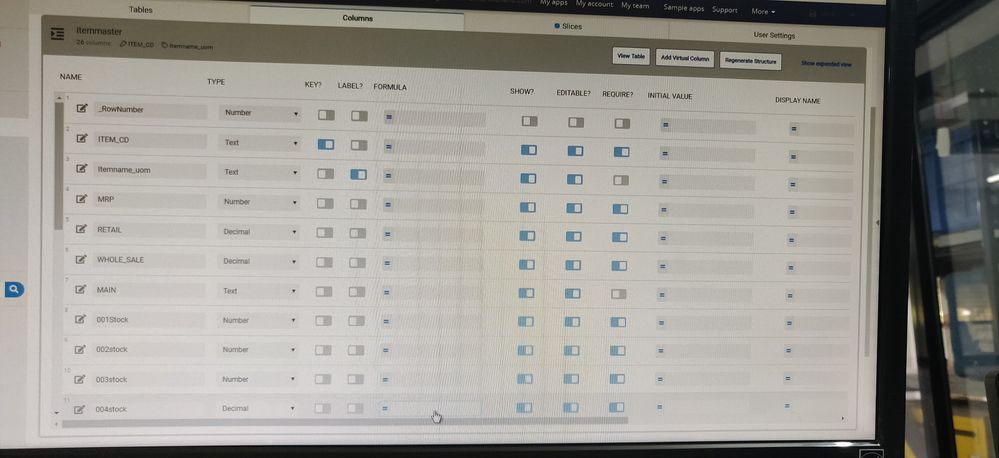Edit the 002stock column definition
Screen dimensions: 999x458
click(x=80, y=349)
